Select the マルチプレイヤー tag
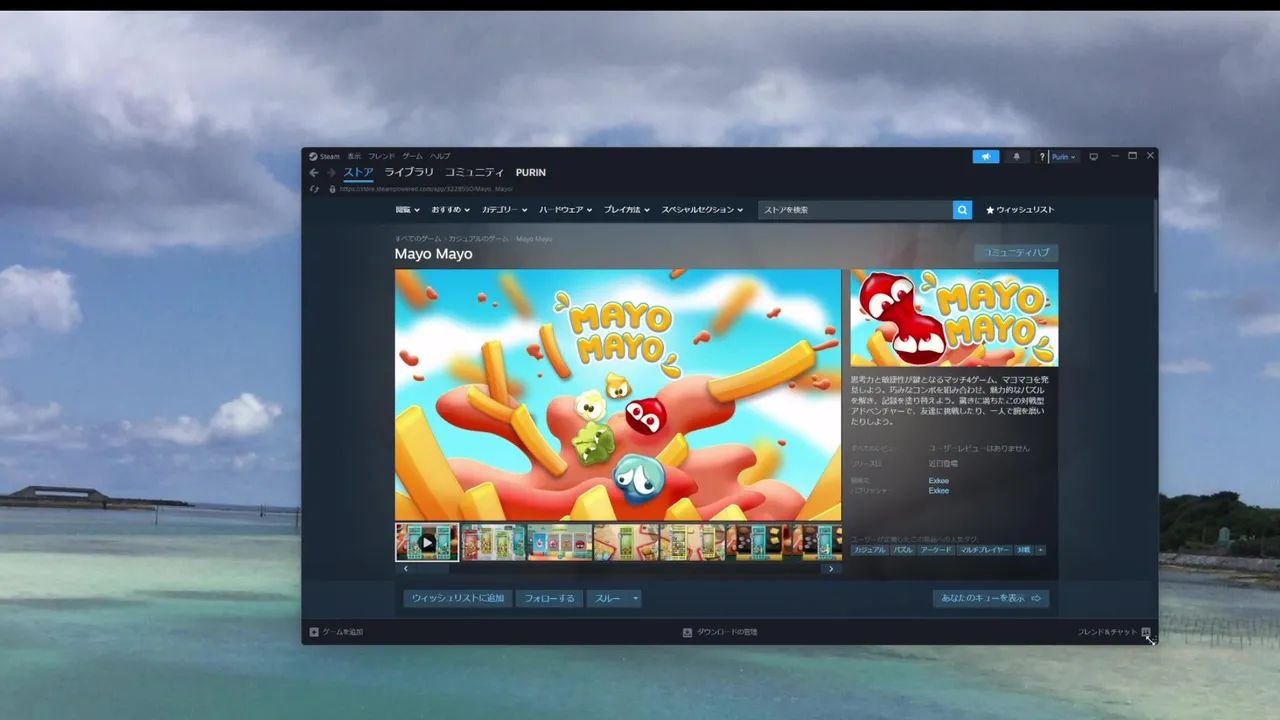 click(985, 550)
